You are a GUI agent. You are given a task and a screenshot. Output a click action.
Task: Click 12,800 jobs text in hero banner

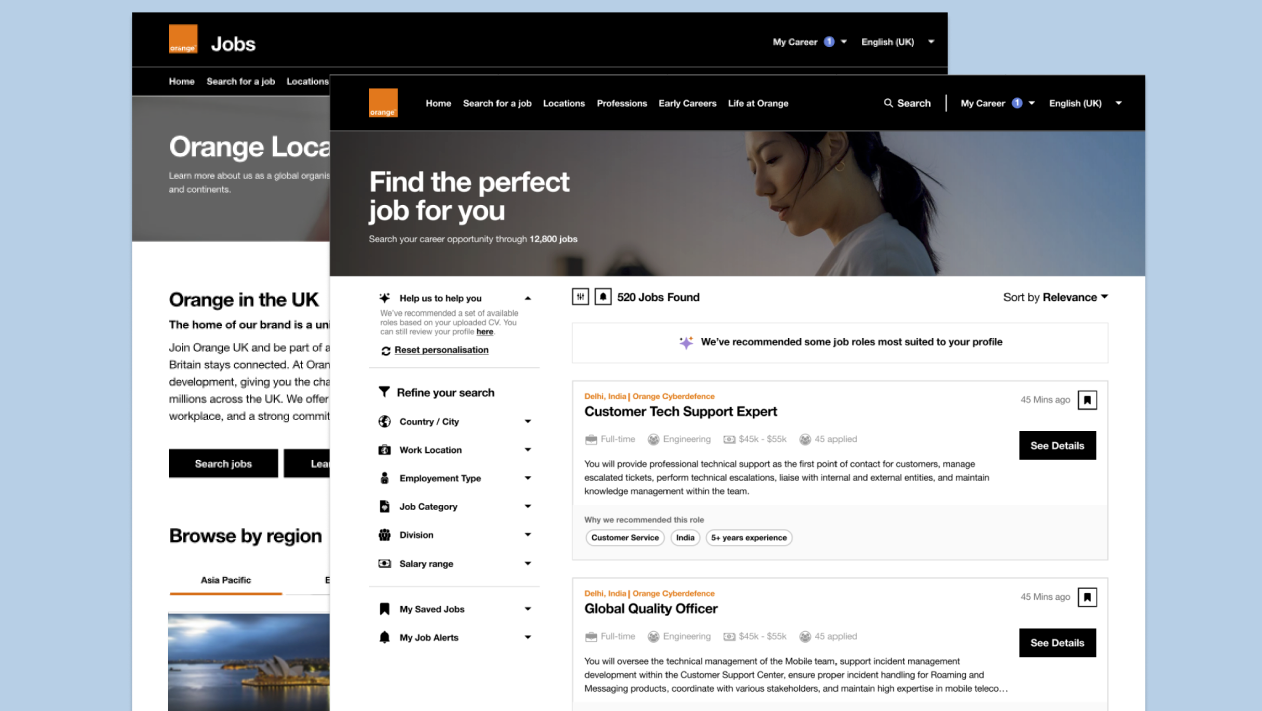click(x=553, y=239)
